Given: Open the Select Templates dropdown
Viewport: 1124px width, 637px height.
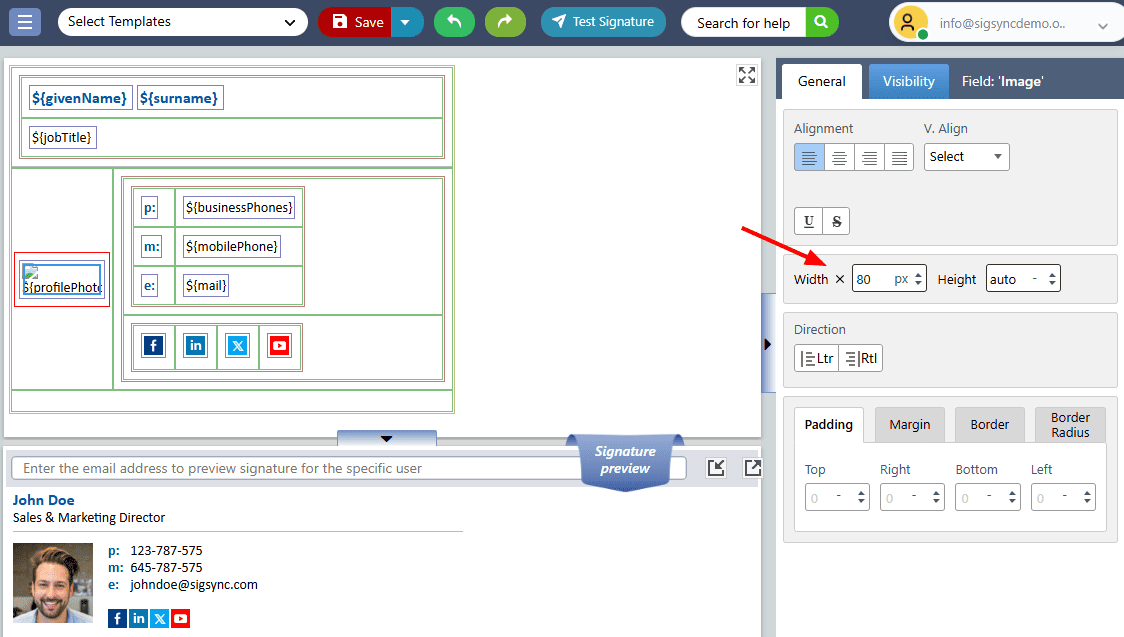Looking at the screenshot, I should click(x=182, y=22).
